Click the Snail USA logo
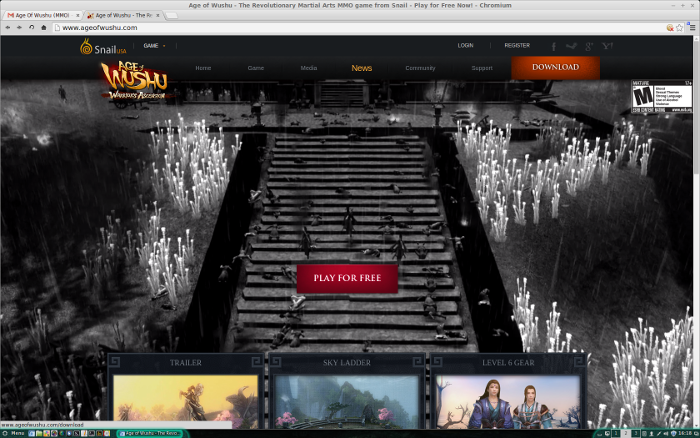This screenshot has height=438, width=700. [x=103, y=47]
